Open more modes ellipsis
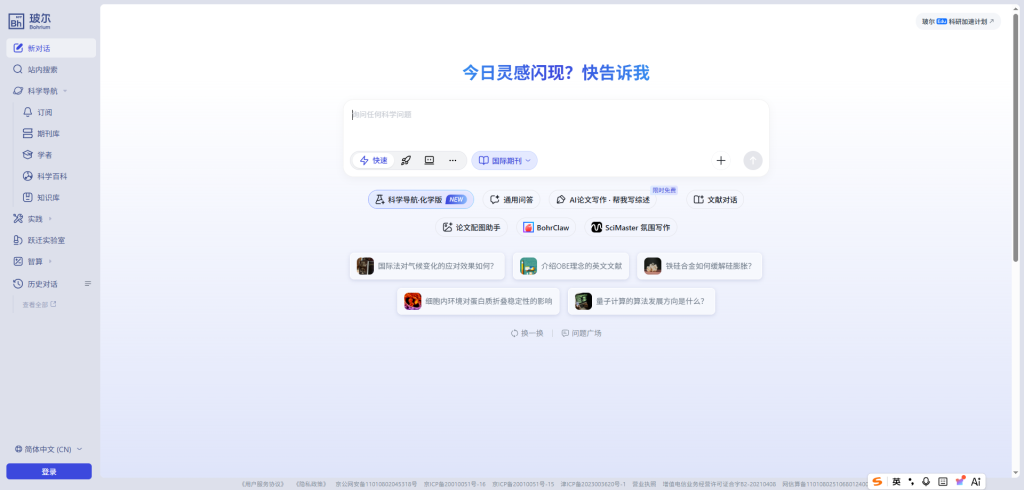The width and height of the screenshot is (1024, 490). pos(453,160)
